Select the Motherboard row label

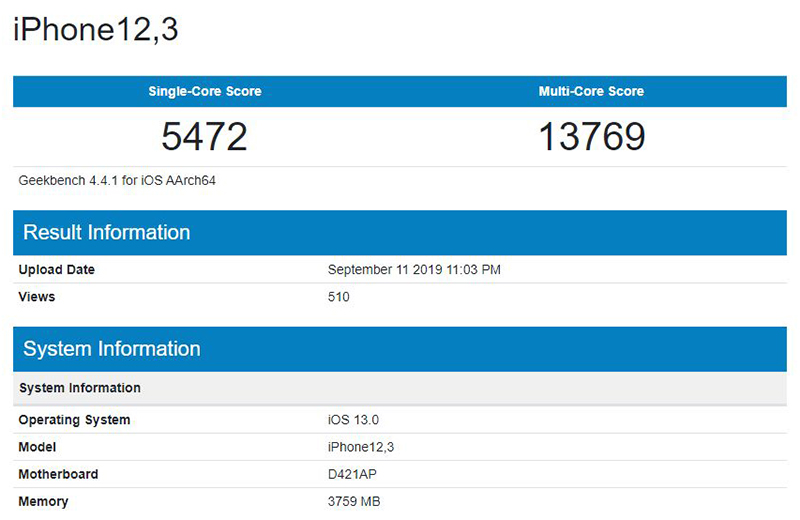(x=59, y=474)
